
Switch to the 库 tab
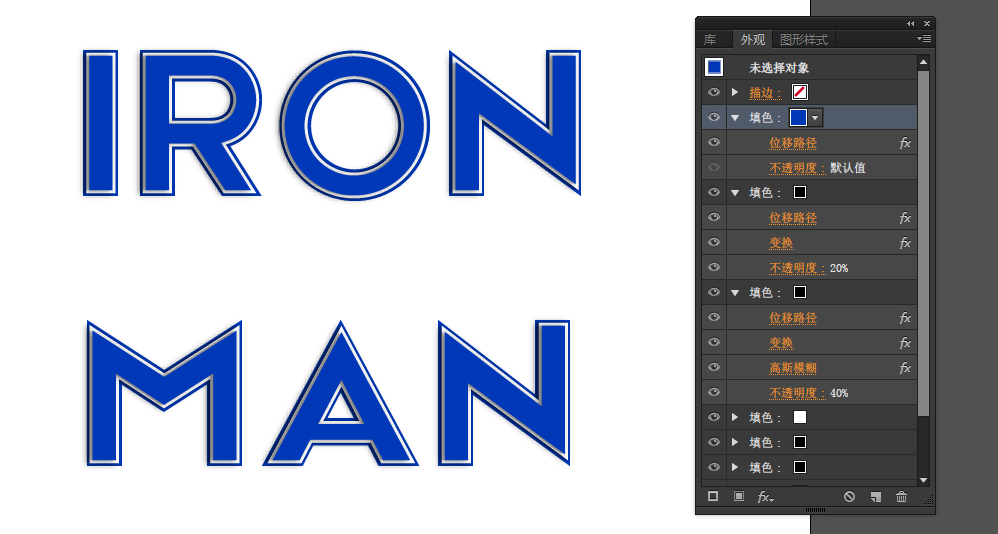(710, 39)
